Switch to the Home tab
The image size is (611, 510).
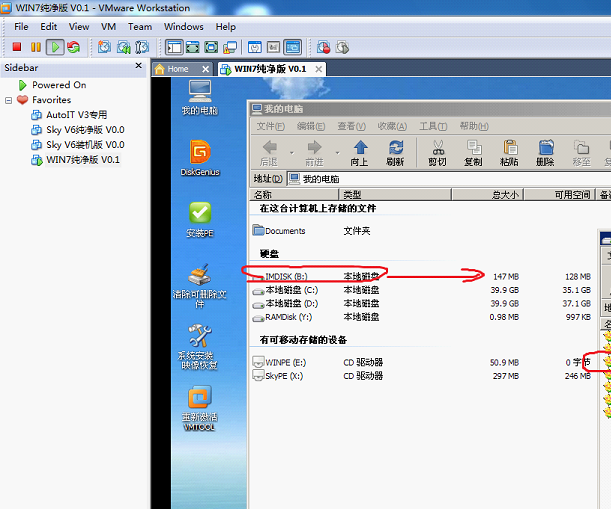178,69
